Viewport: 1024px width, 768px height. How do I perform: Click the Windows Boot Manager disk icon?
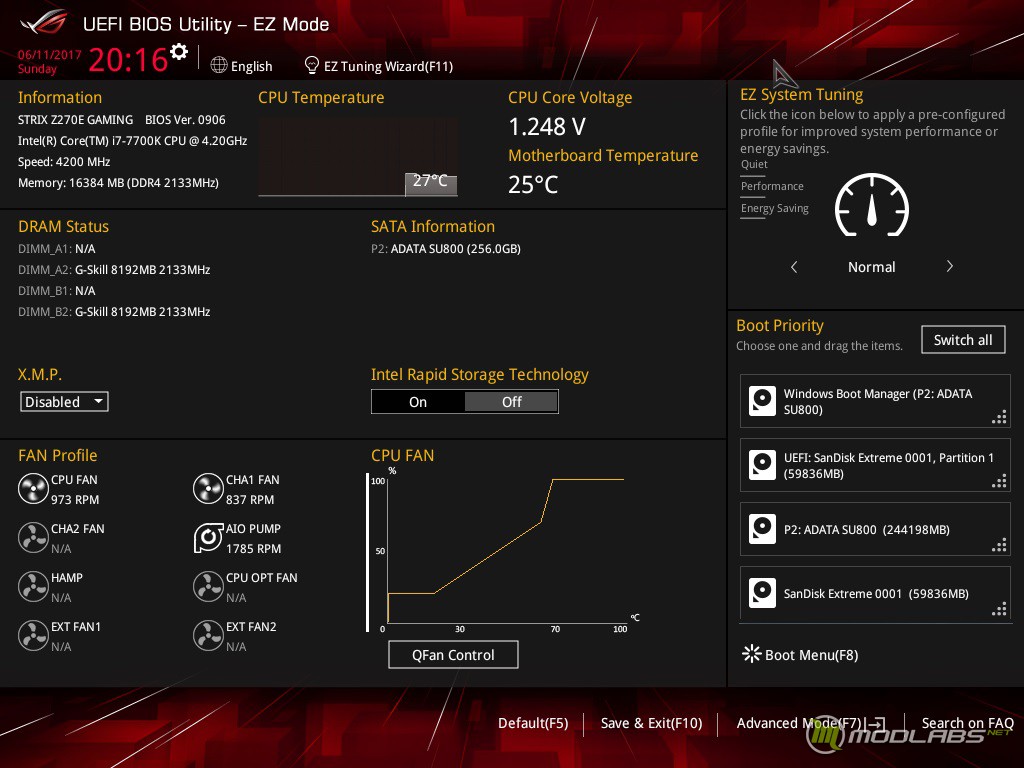pos(762,401)
